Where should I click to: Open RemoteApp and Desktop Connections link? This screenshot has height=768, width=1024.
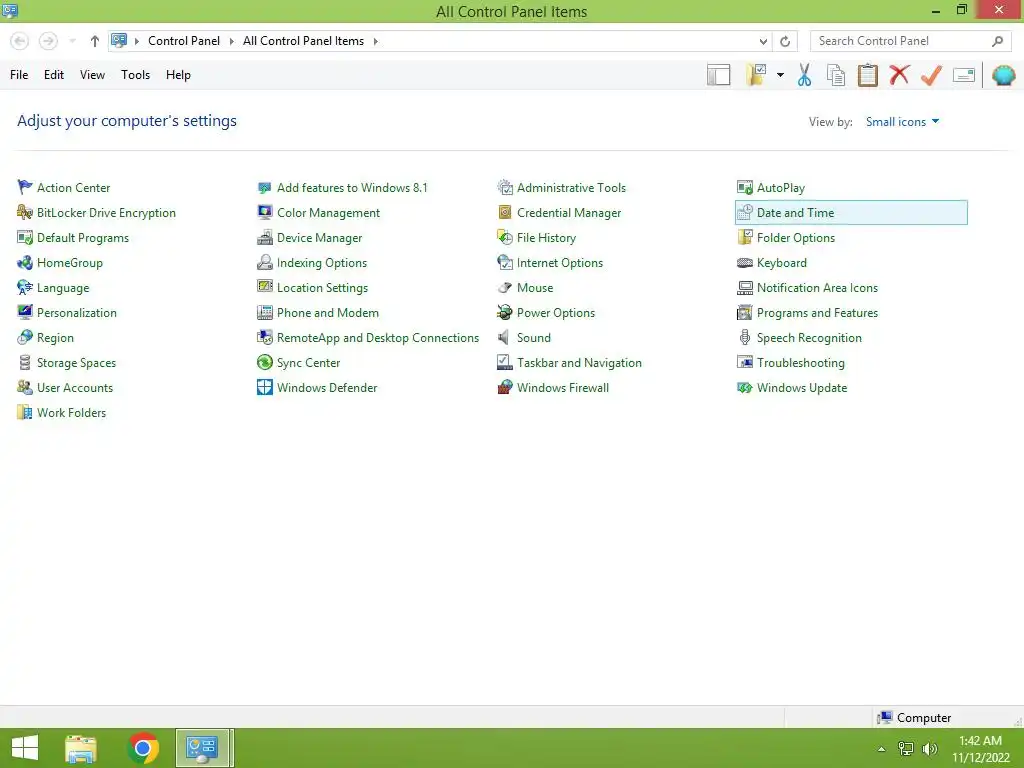tap(377, 338)
